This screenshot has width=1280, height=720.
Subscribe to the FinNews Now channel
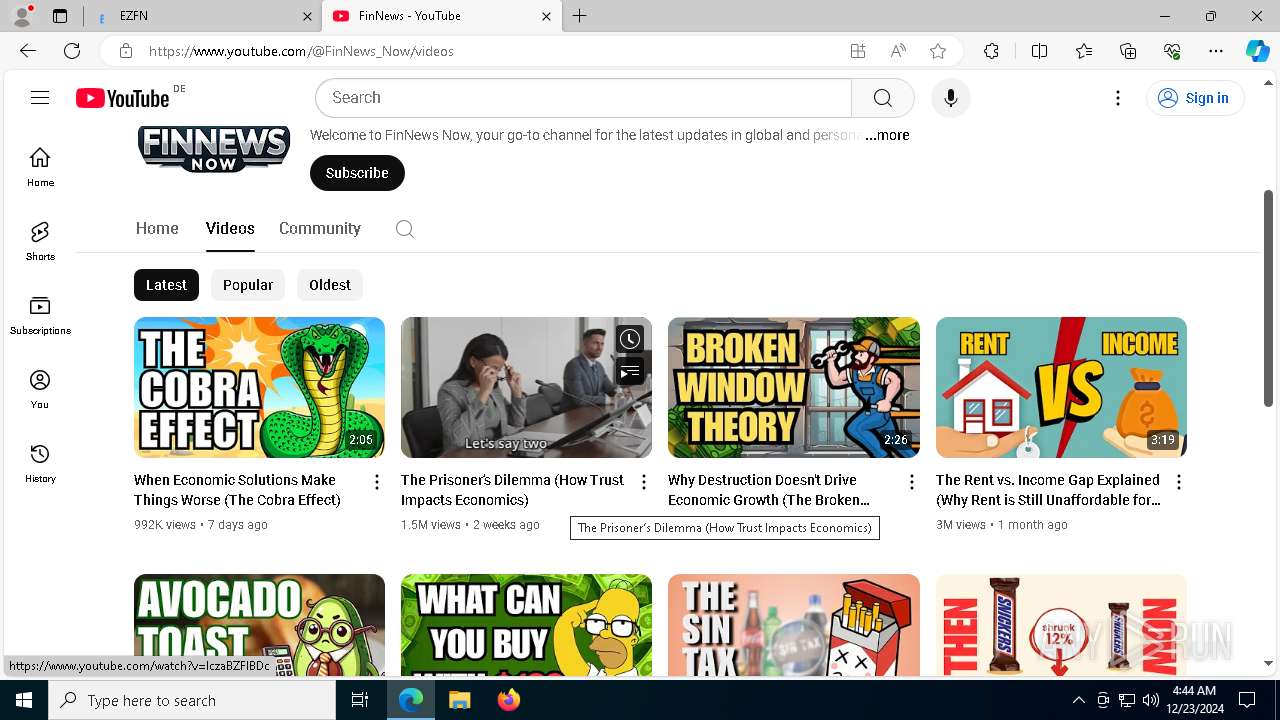pos(357,173)
